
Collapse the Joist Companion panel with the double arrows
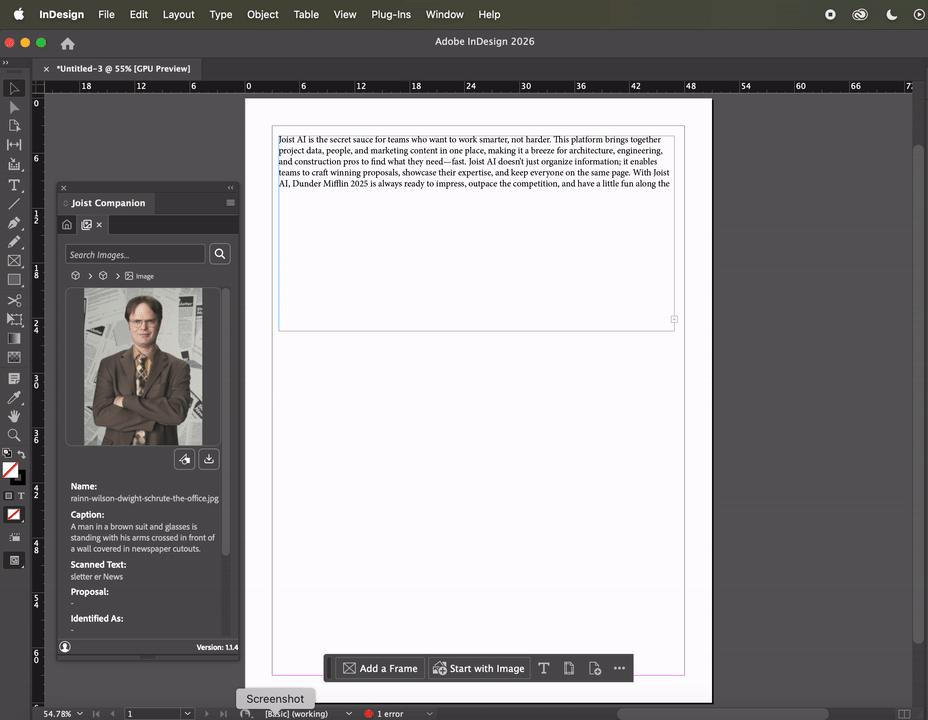(x=231, y=188)
